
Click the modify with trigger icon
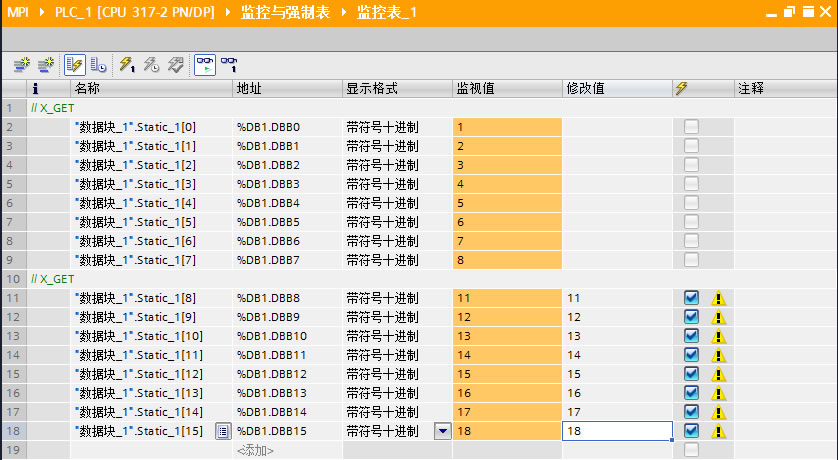point(151,65)
